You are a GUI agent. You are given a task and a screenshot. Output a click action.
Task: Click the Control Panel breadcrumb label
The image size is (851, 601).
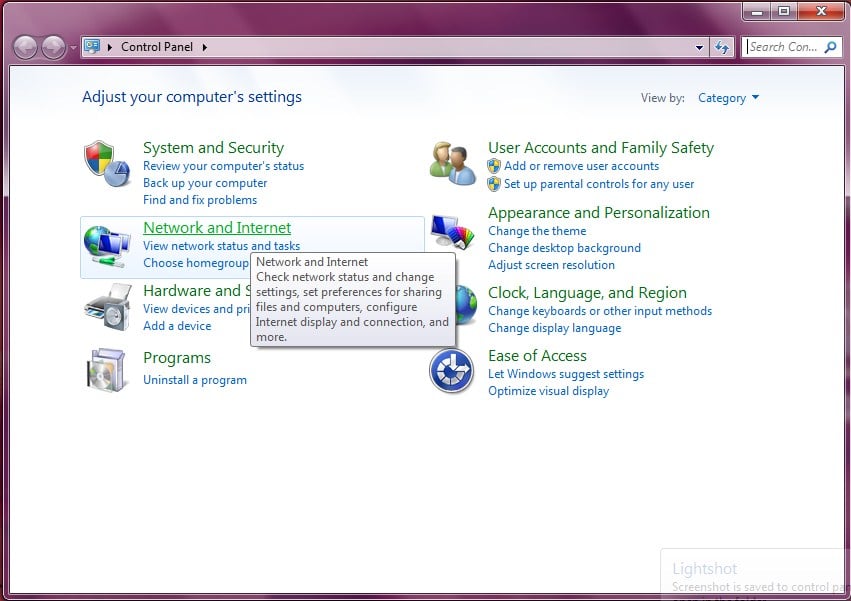[157, 47]
